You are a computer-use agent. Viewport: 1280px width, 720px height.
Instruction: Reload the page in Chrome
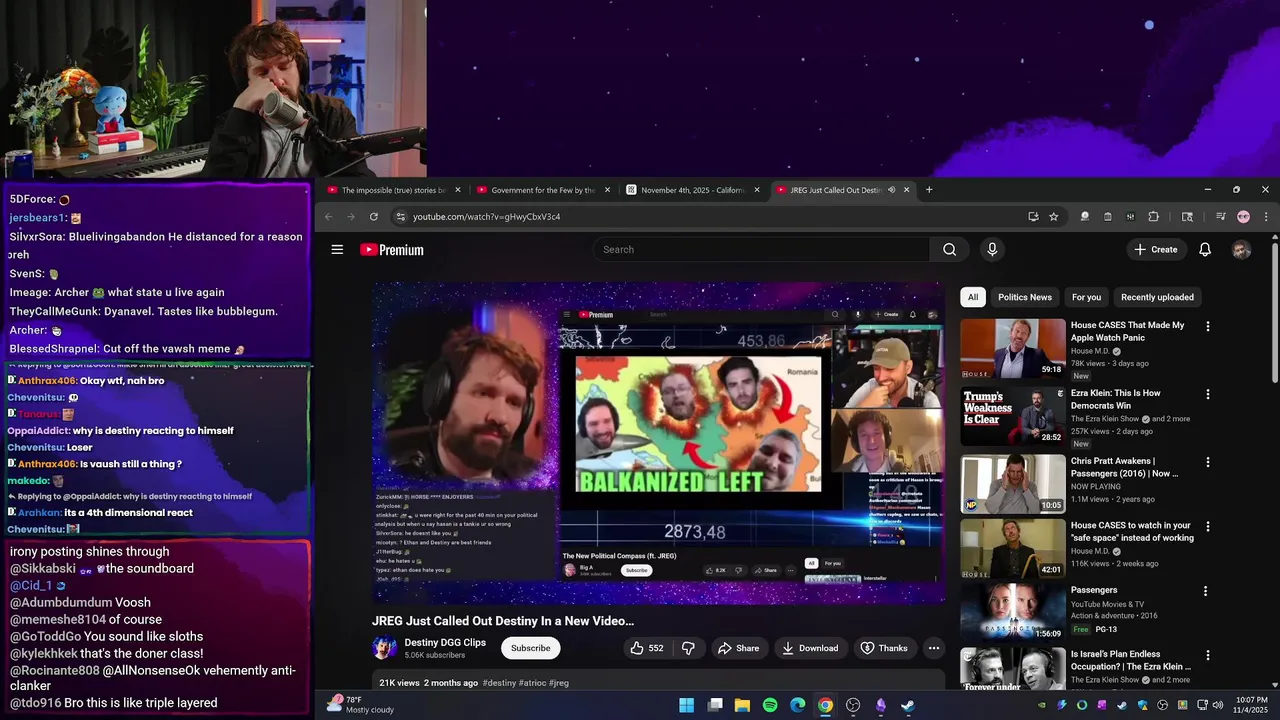click(x=374, y=217)
